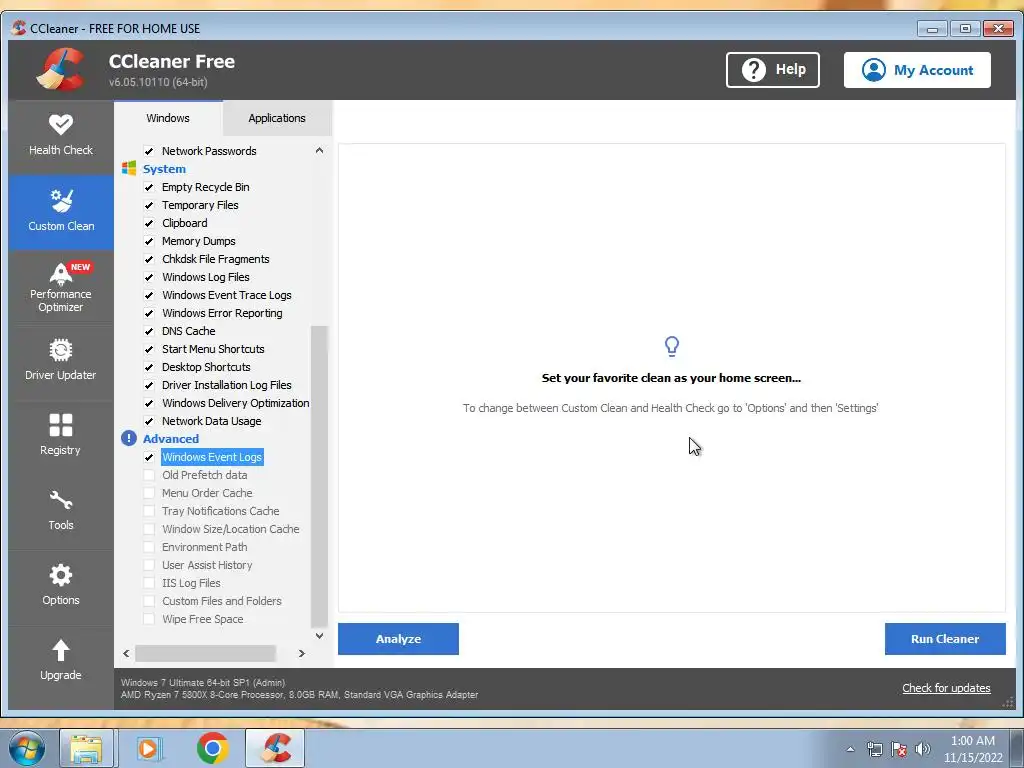Switch to the Applications tab
The width and height of the screenshot is (1024, 768).
(x=277, y=118)
